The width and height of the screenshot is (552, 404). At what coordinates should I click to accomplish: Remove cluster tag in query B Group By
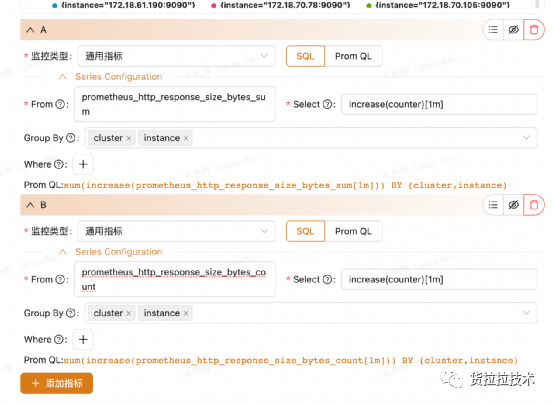pyautogui.click(x=129, y=313)
